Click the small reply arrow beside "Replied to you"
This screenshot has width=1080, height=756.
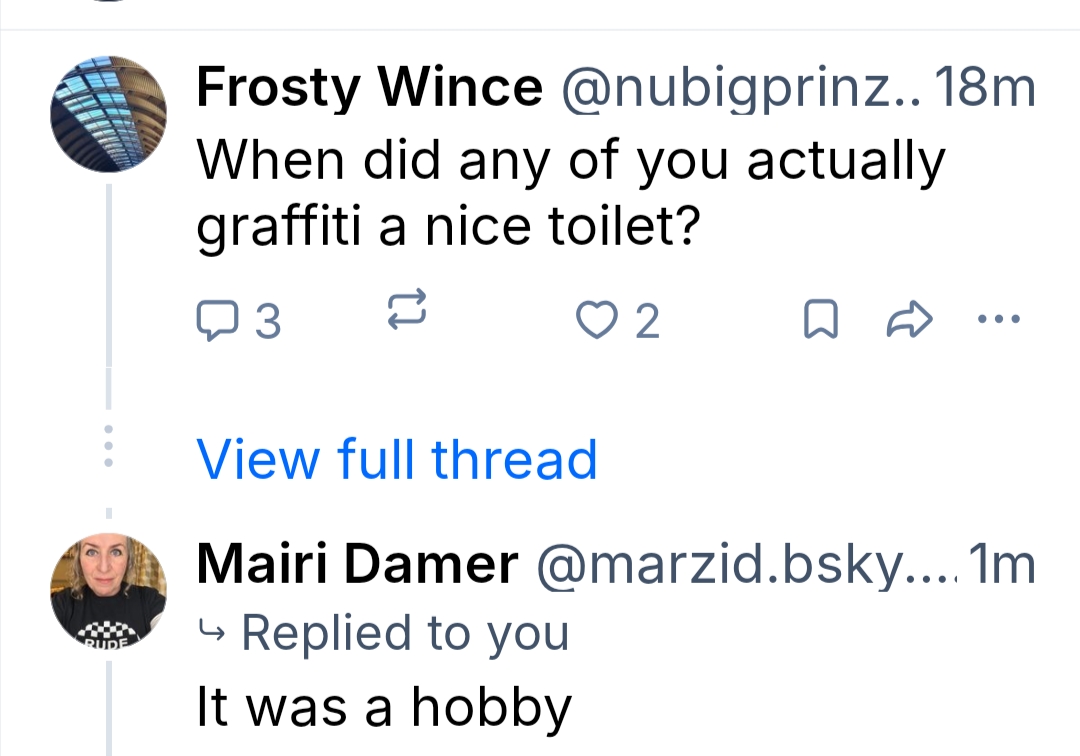coord(212,633)
